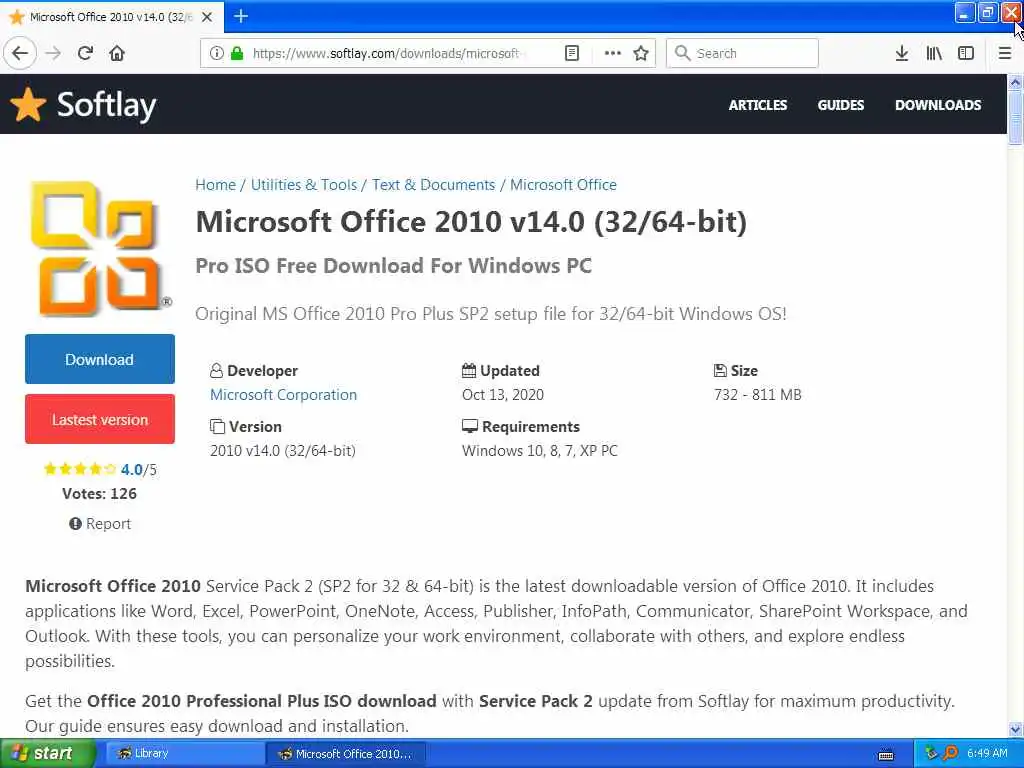Click the magnifier tray icon
This screenshot has width=1024, height=768.
click(950, 753)
